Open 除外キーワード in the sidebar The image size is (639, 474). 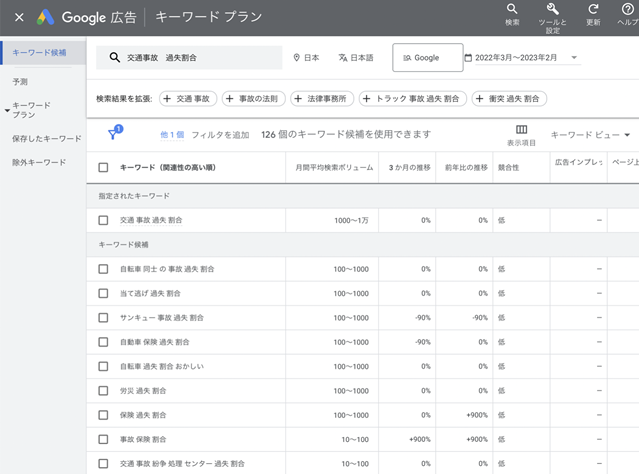coord(39,162)
